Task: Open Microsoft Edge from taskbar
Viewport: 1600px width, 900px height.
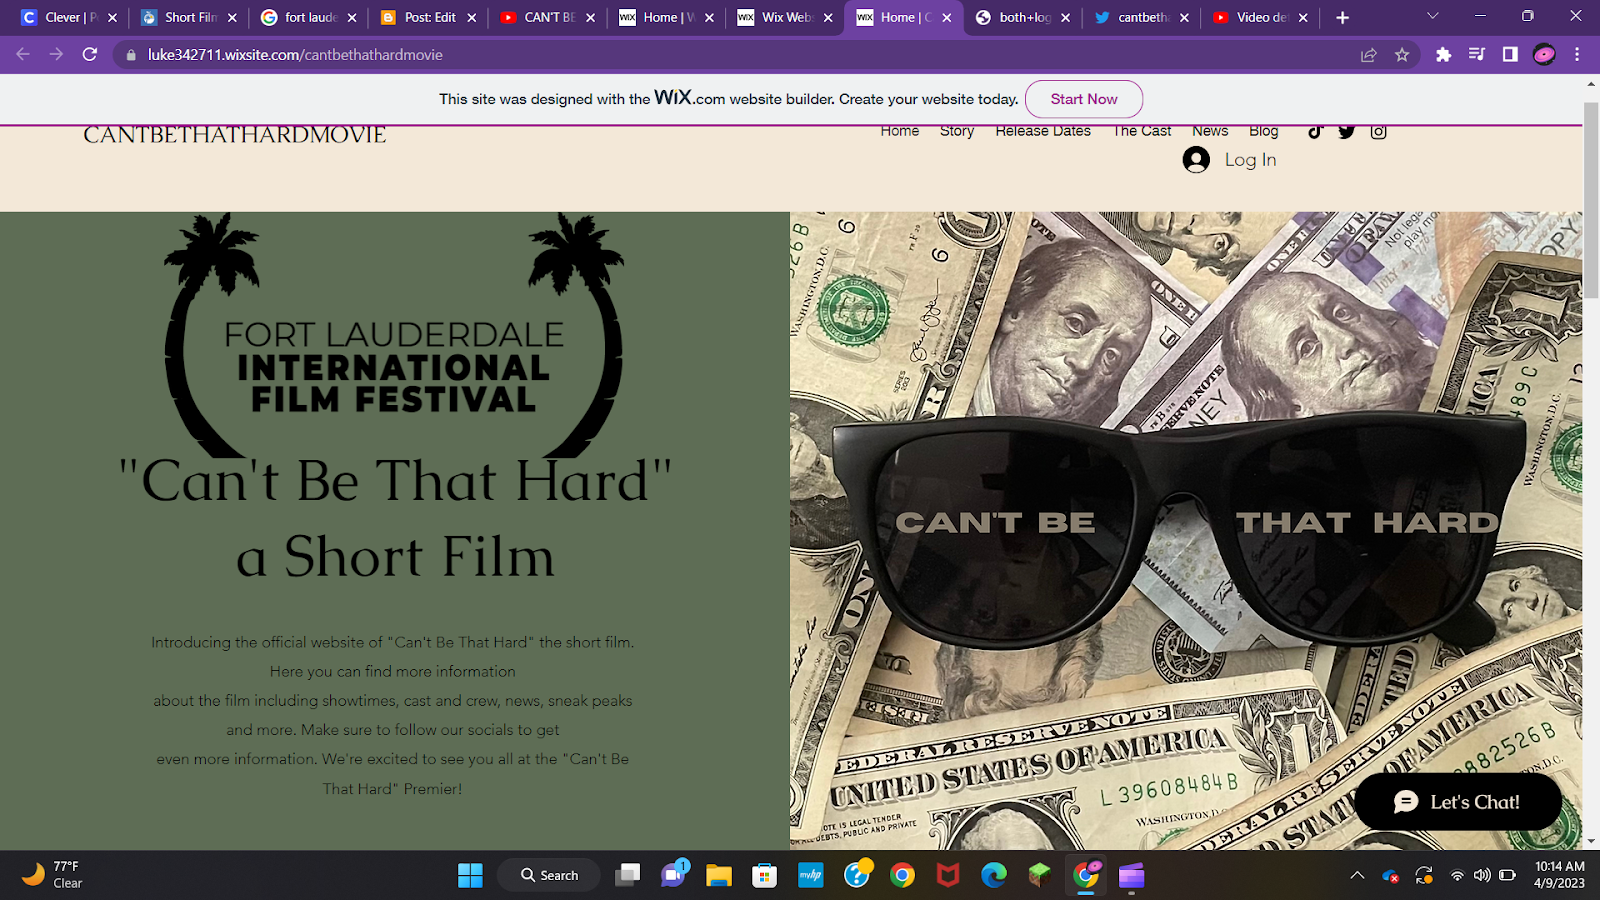Action: 994,876
